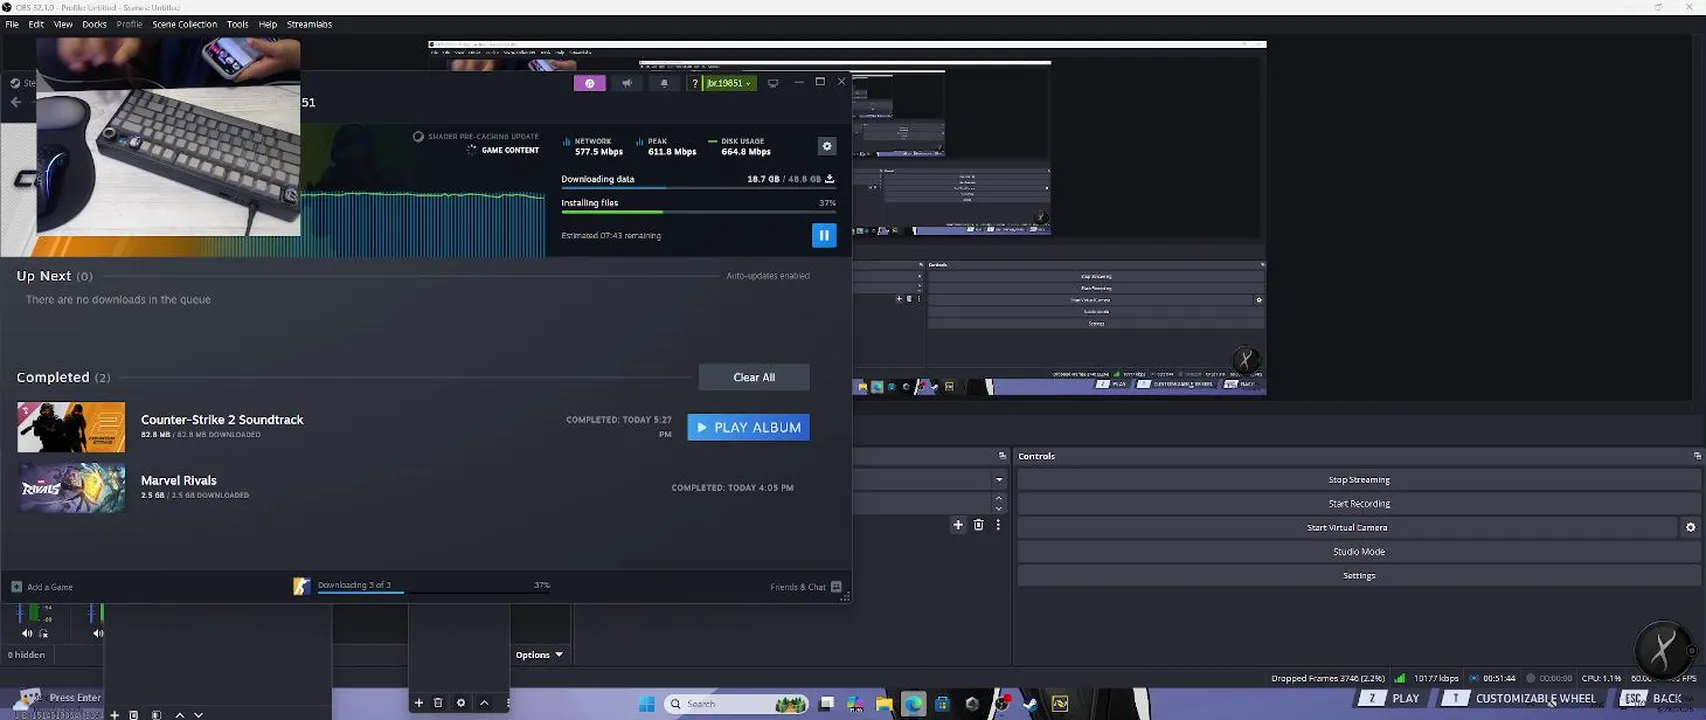Viewport: 1706px width, 720px height.
Task: Open the OBS Help menu
Action: coord(268,24)
